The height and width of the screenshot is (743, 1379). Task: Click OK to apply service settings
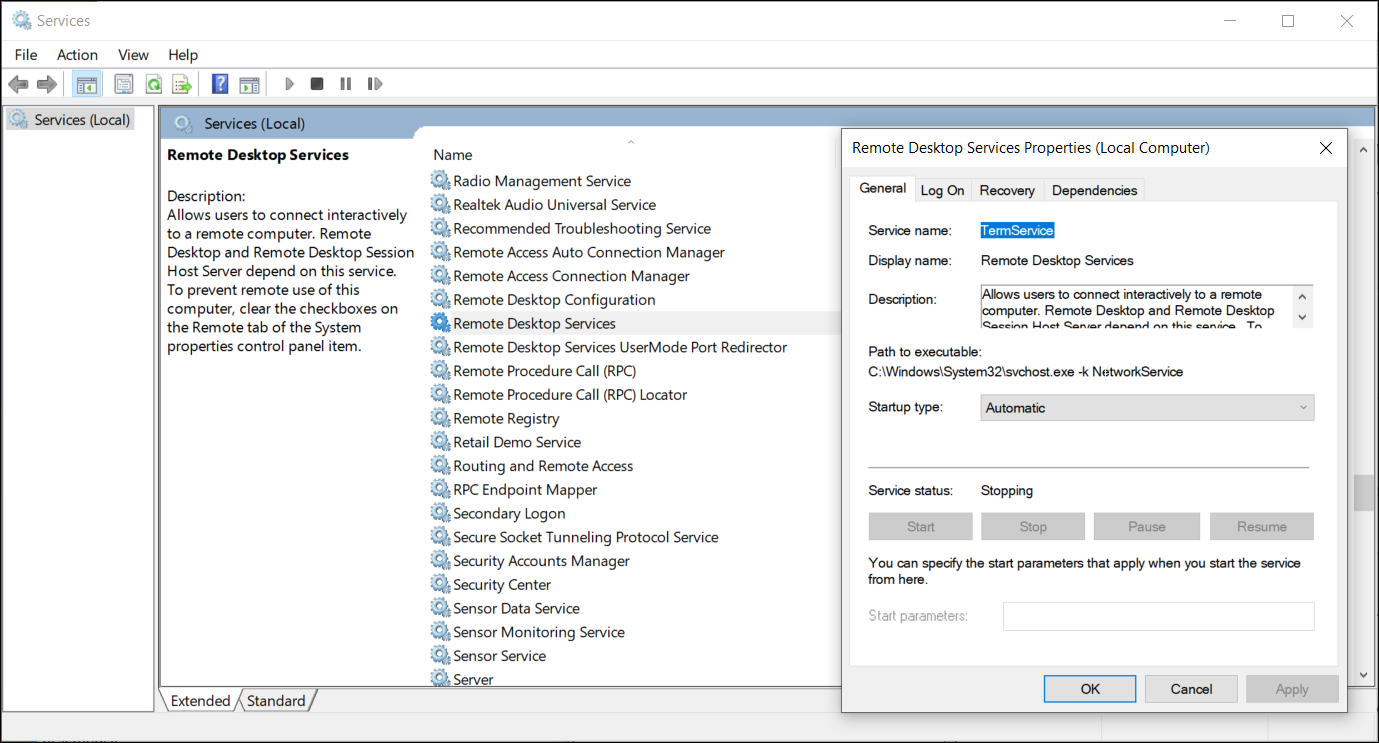[x=1089, y=688]
